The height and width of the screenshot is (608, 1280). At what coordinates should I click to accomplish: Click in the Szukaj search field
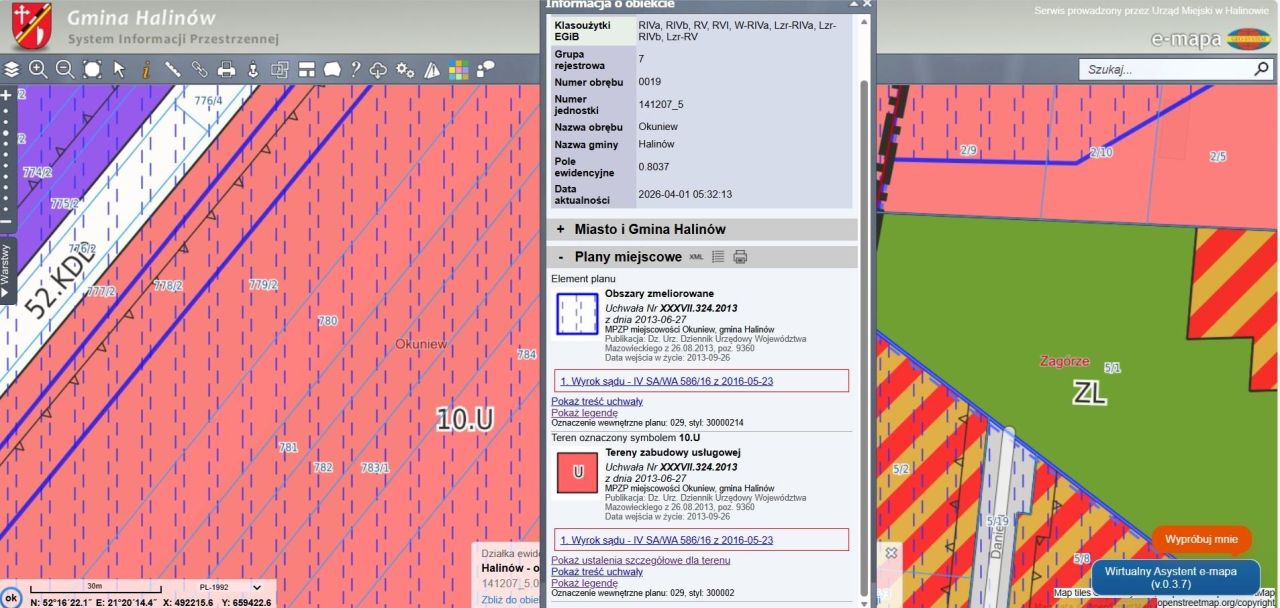[1163, 70]
